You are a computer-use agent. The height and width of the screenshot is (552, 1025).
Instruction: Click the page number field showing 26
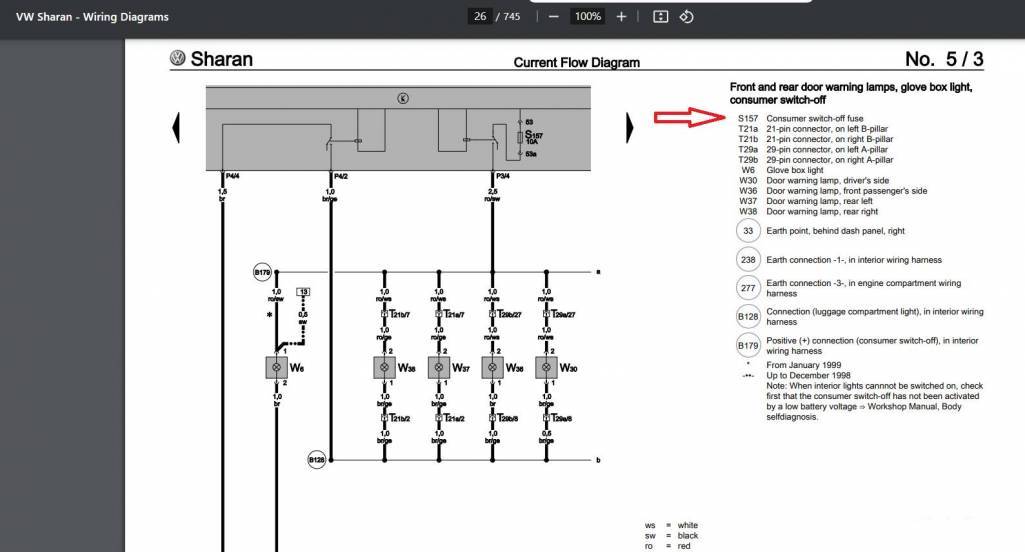click(481, 17)
